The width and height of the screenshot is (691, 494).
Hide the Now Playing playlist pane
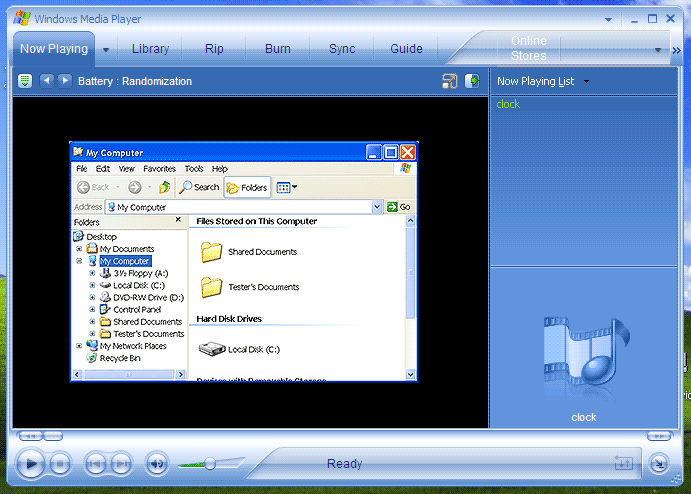click(x=472, y=81)
